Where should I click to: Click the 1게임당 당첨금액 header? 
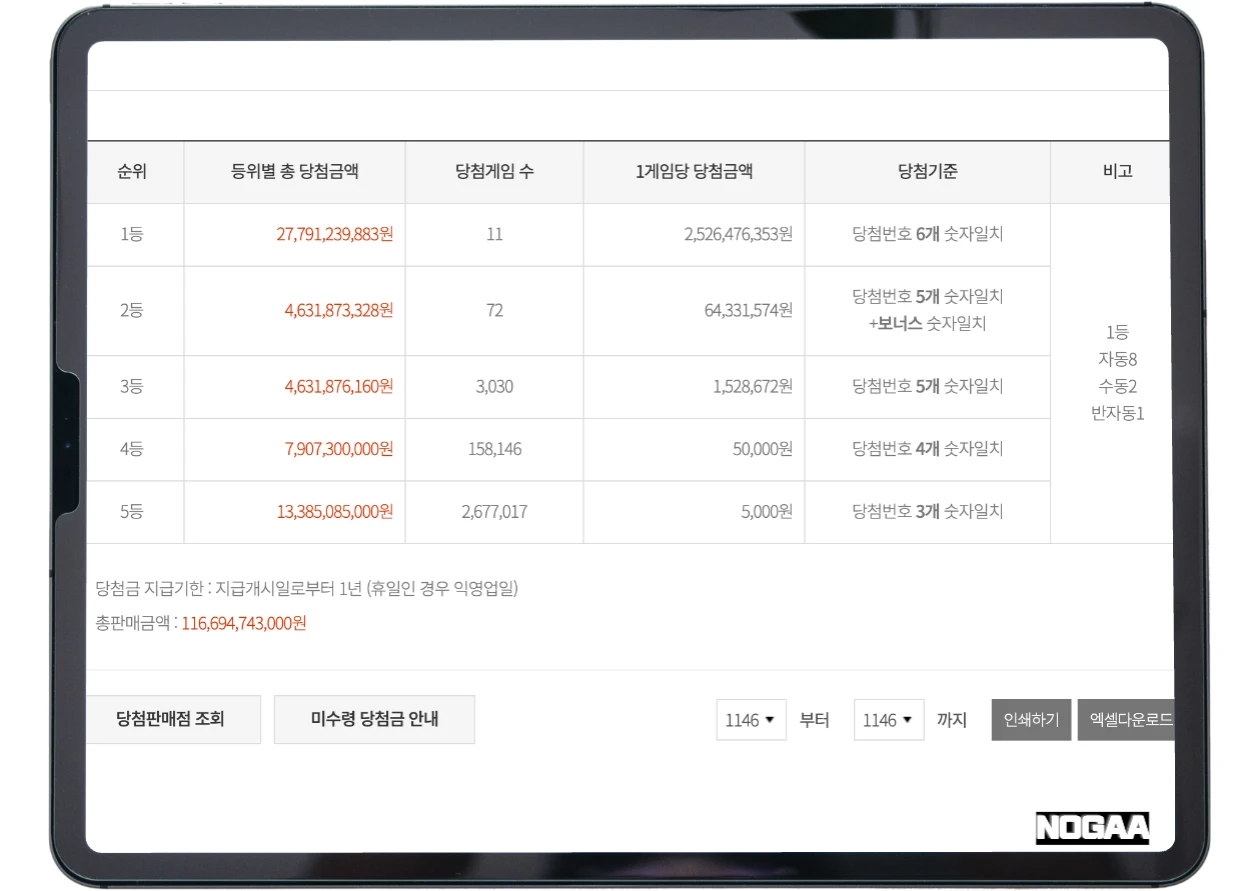click(693, 171)
